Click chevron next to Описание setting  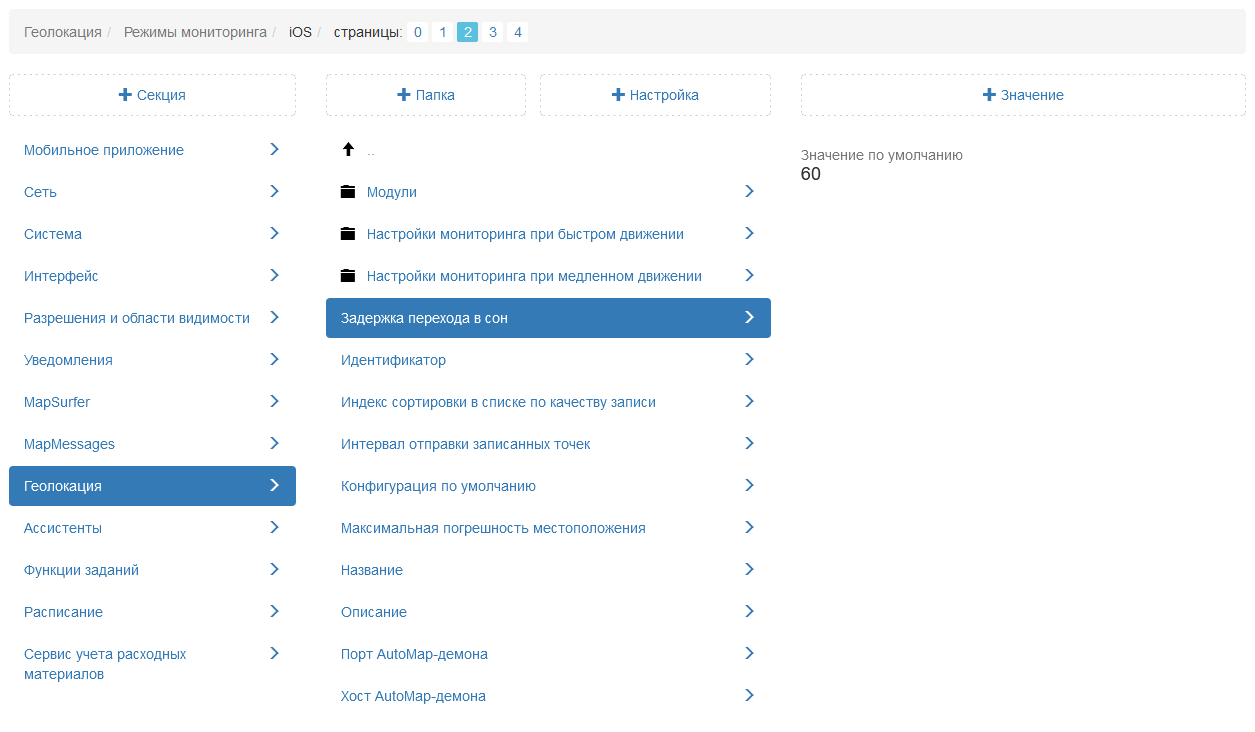(750, 611)
